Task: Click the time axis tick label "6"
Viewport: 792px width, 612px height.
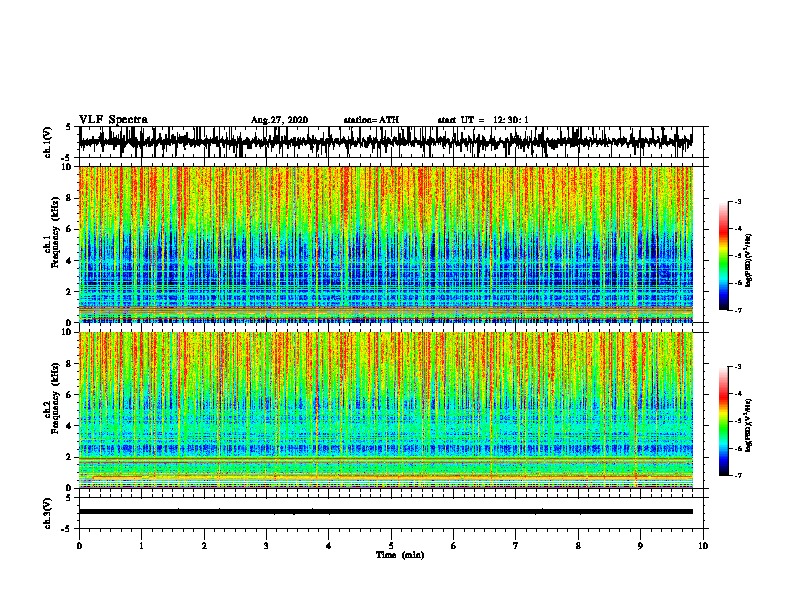Action: [454, 546]
